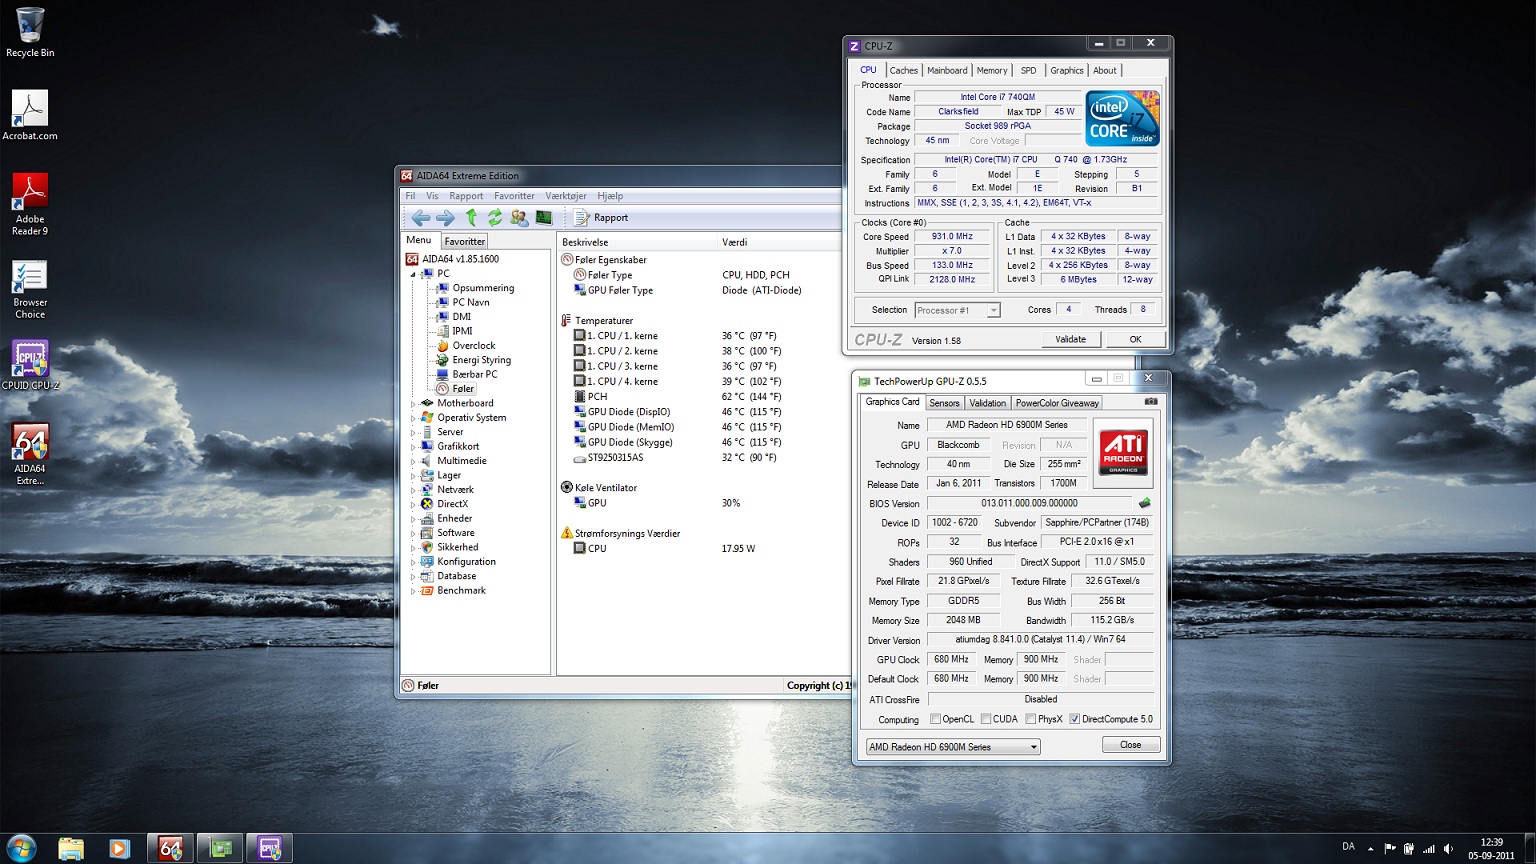The width and height of the screenshot is (1536, 864).
Task: Click the Windows Start orb
Action: [21, 848]
